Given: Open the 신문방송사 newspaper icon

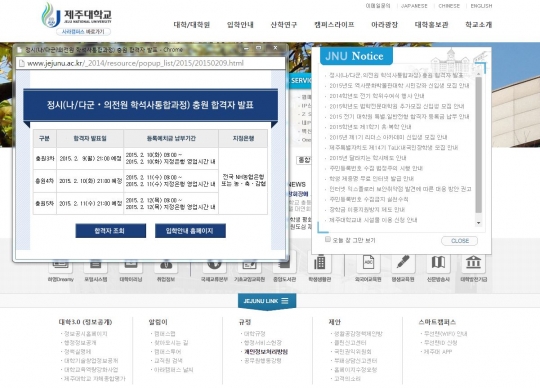Looking at the screenshot, I should tap(438, 263).
